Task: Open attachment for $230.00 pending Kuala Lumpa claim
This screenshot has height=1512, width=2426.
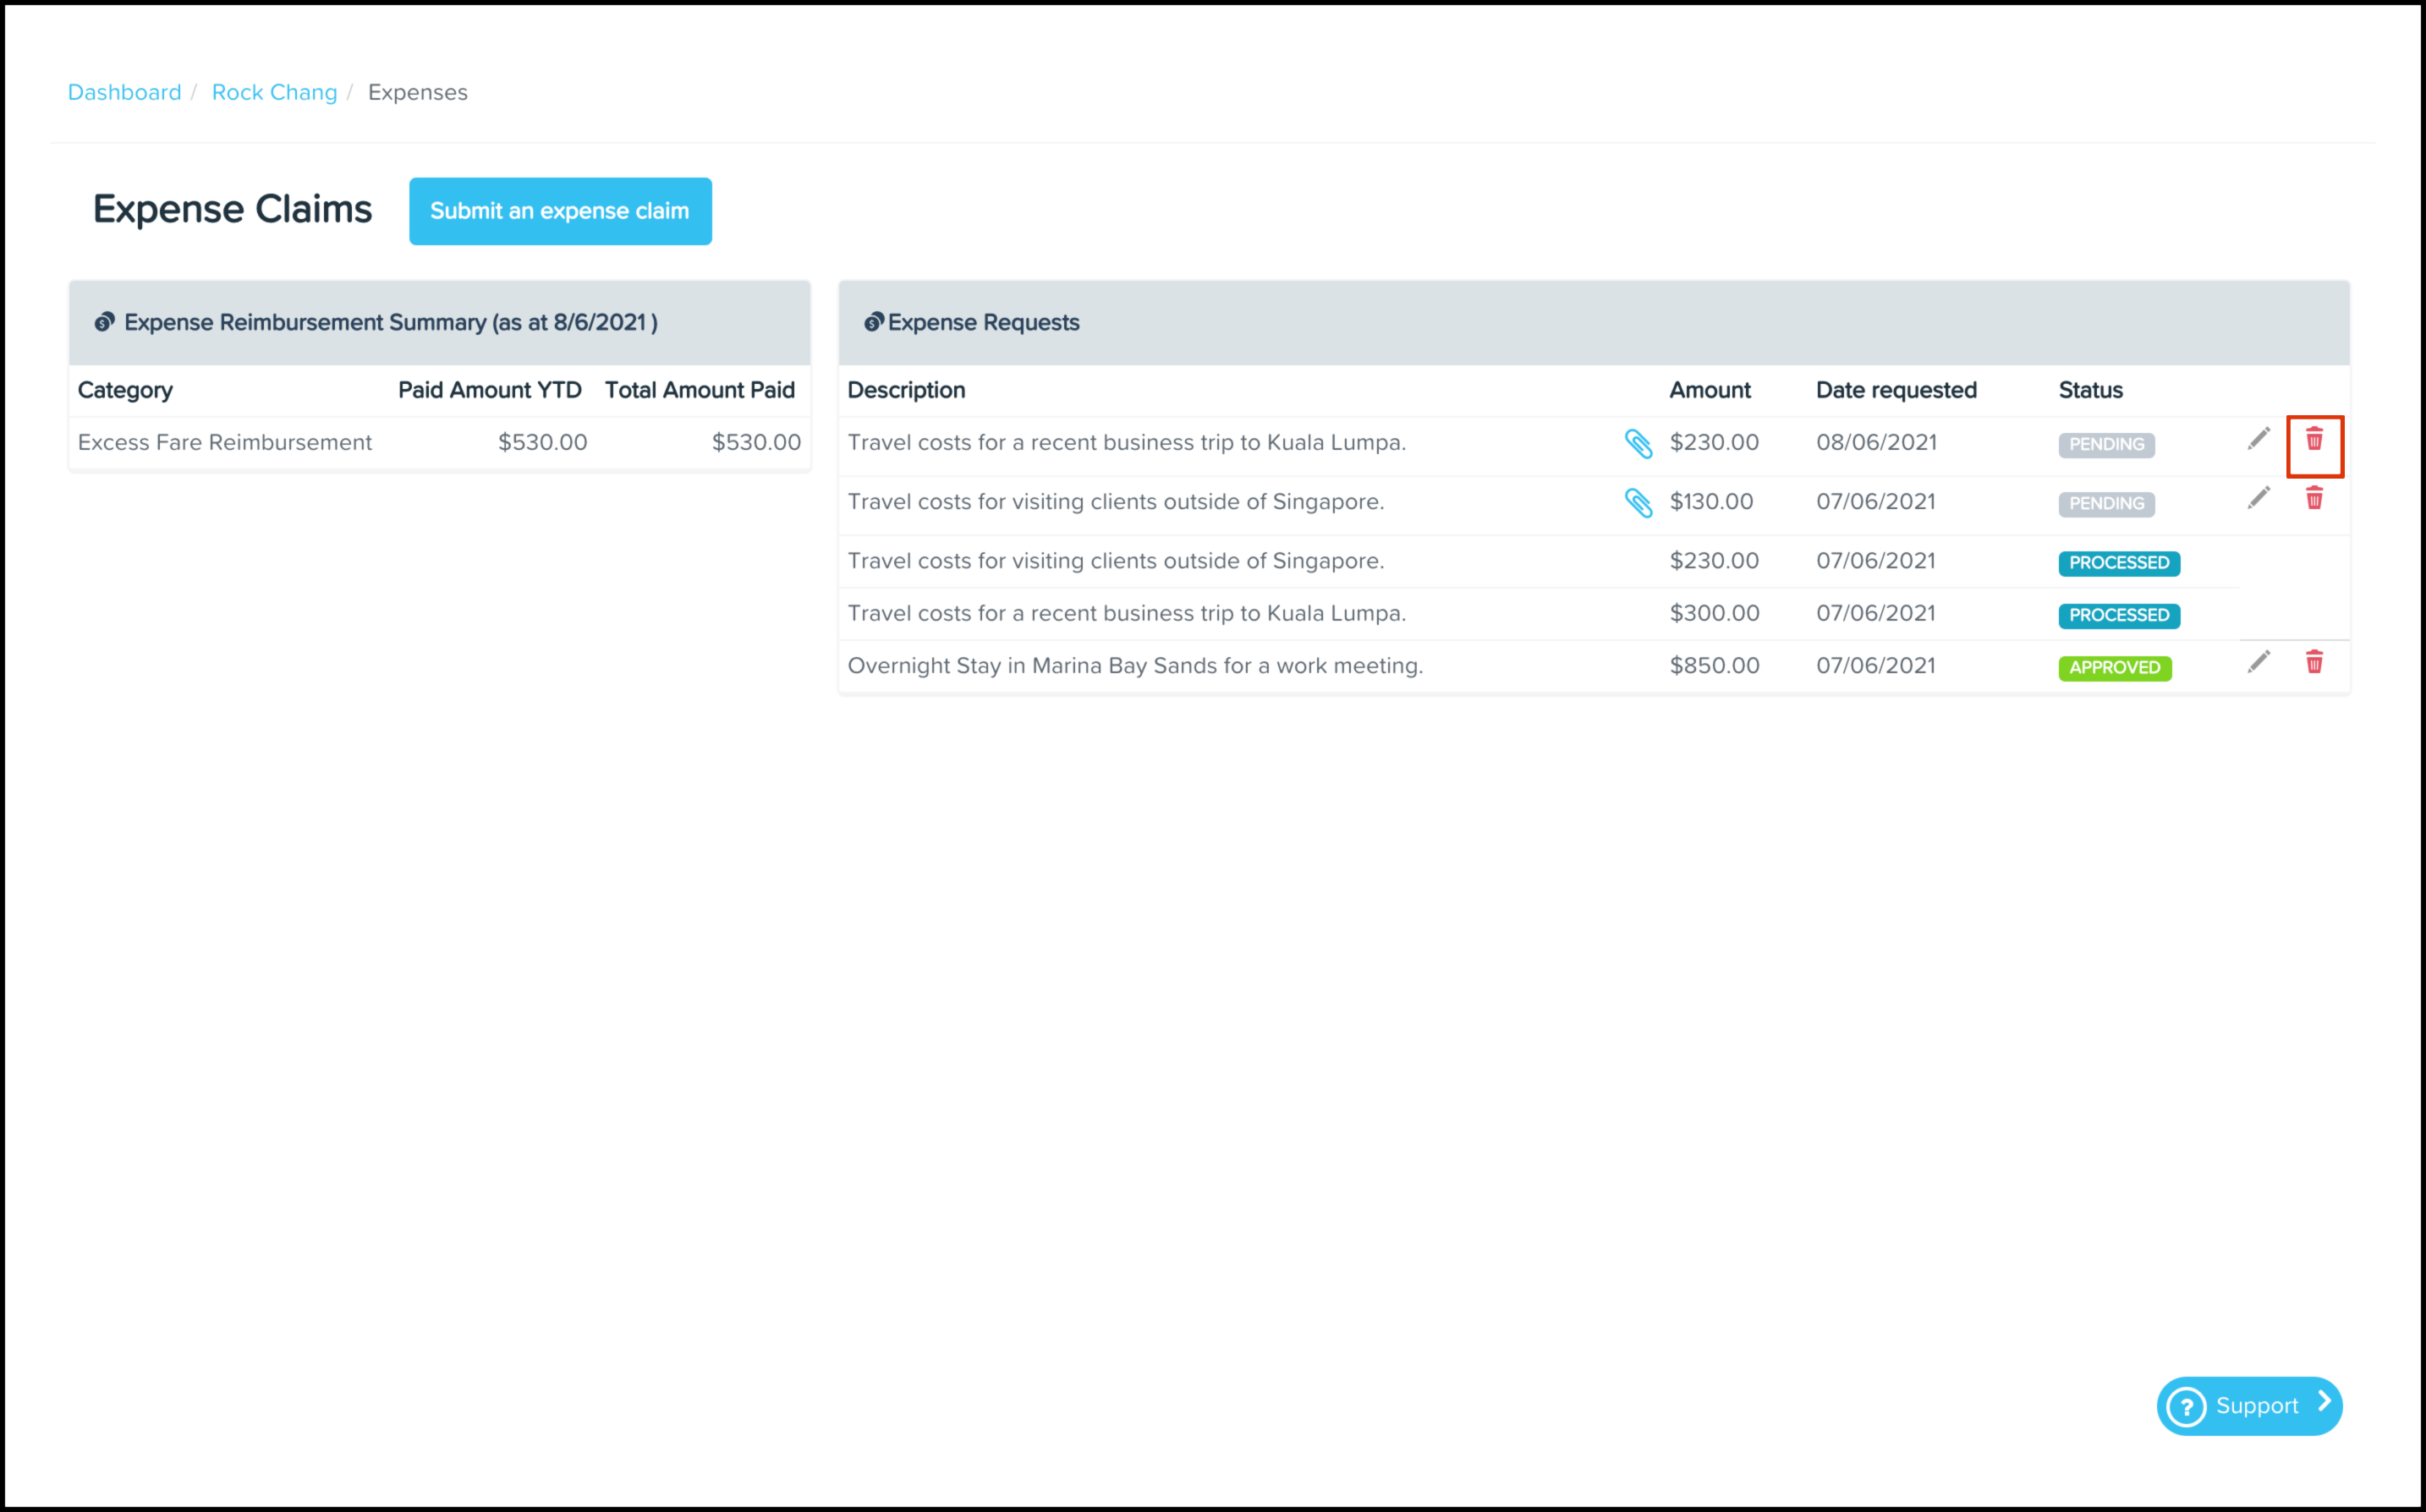Action: tap(1638, 443)
